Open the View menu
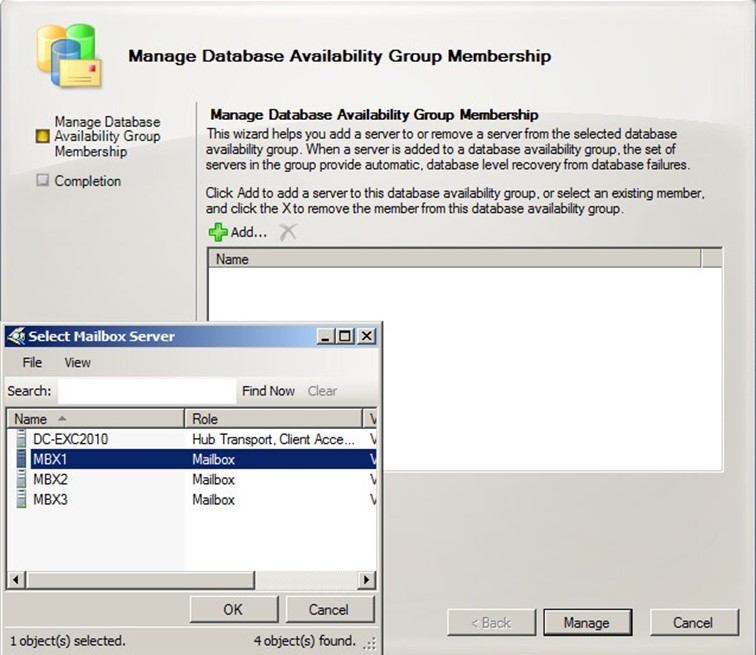This screenshot has height=655, width=756. 78,362
